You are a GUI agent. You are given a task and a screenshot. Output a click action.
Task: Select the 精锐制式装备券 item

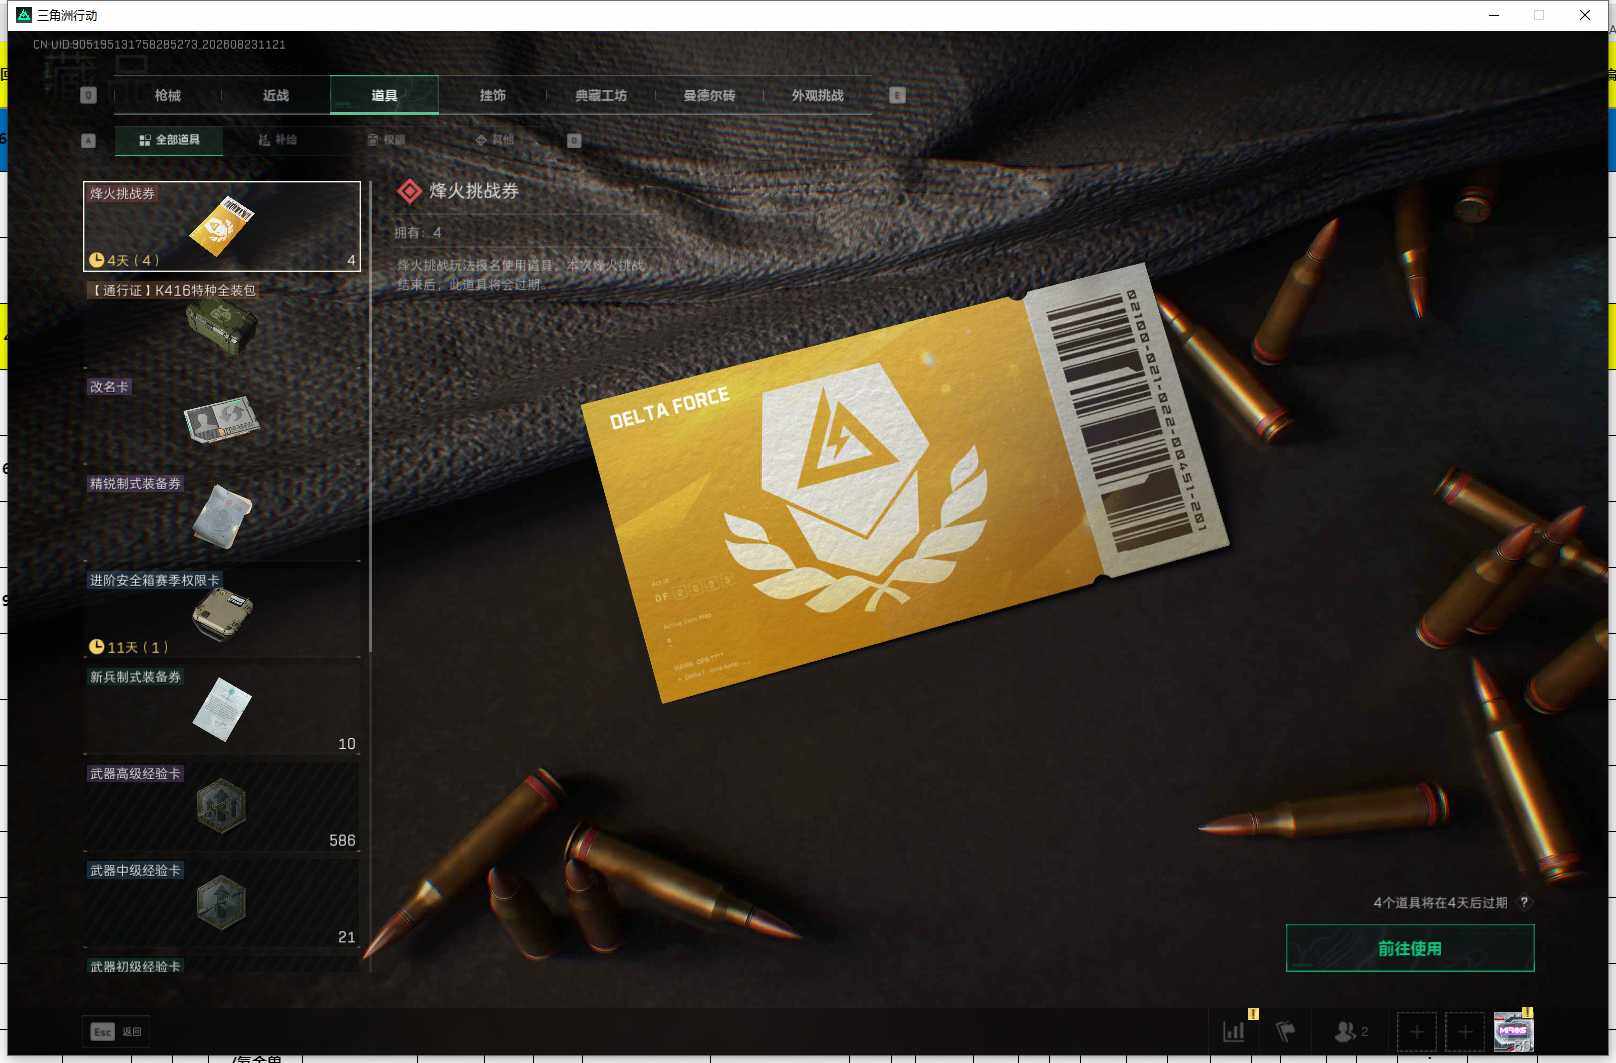(222, 517)
